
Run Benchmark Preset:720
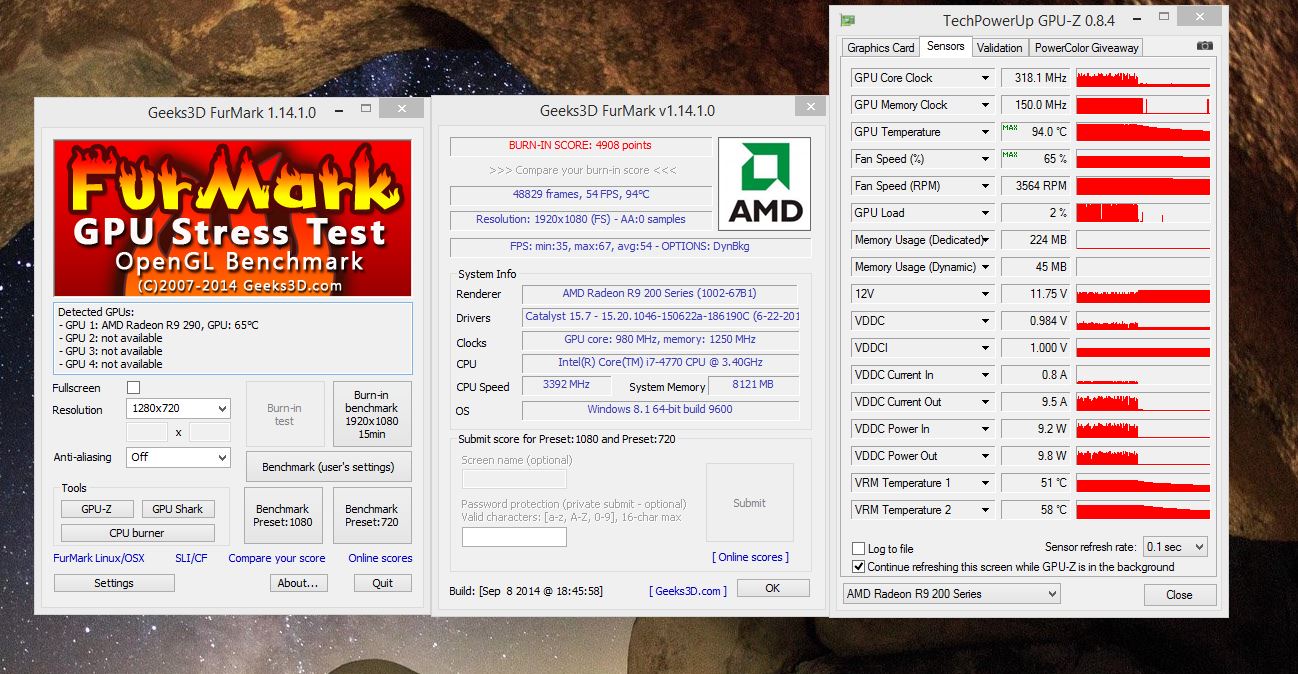tap(372, 515)
